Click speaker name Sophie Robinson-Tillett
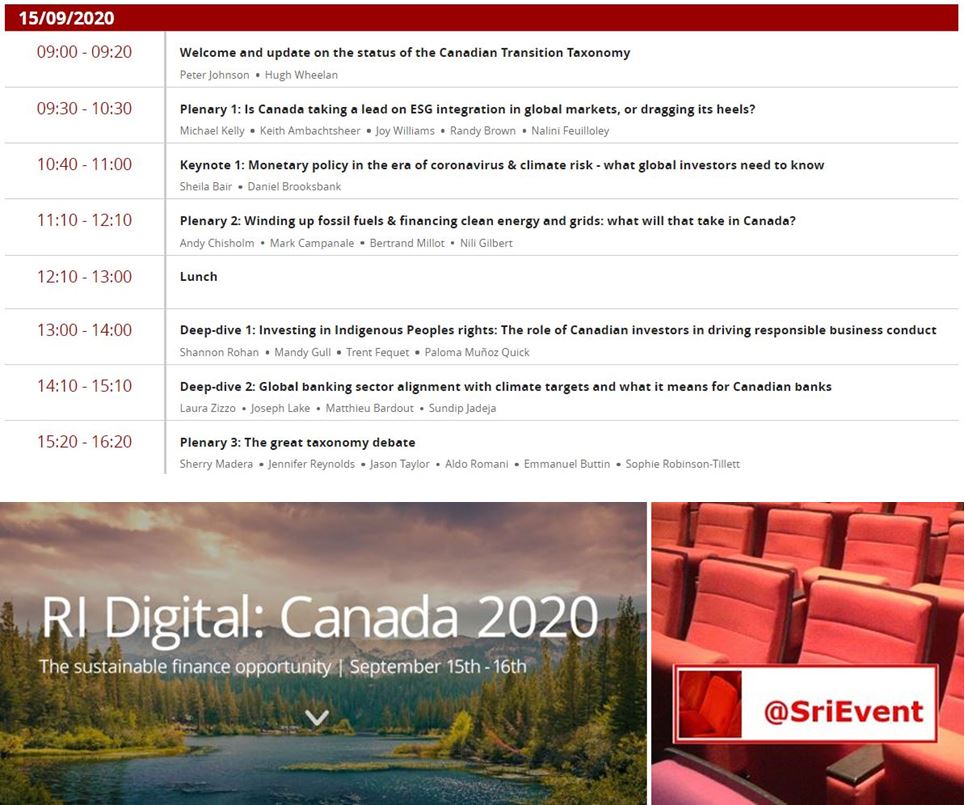Viewport: 965px width, 805px height. 683,464
